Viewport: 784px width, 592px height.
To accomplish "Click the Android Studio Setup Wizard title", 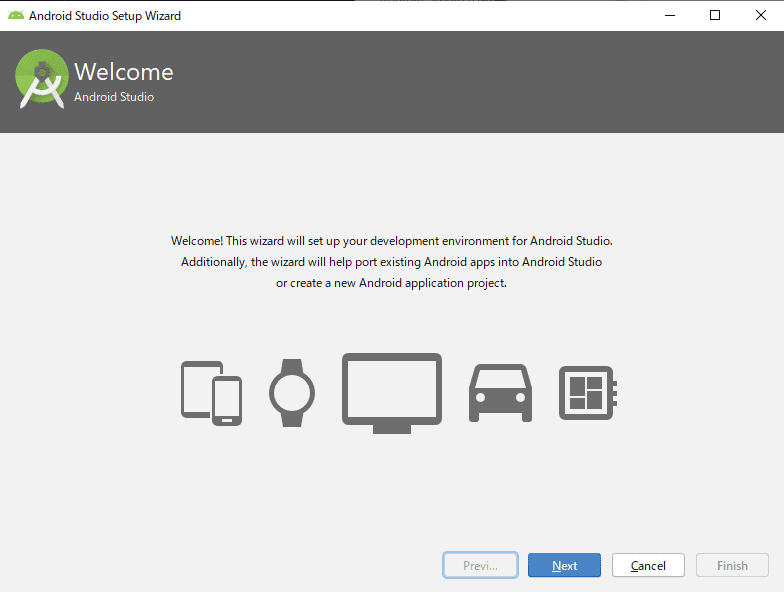I will 105,16.
